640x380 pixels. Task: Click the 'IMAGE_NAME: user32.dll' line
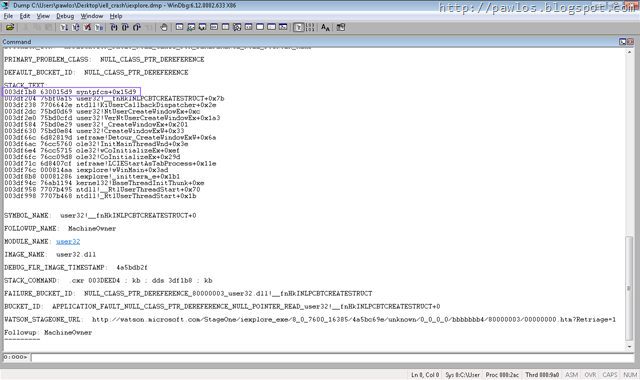point(50,255)
